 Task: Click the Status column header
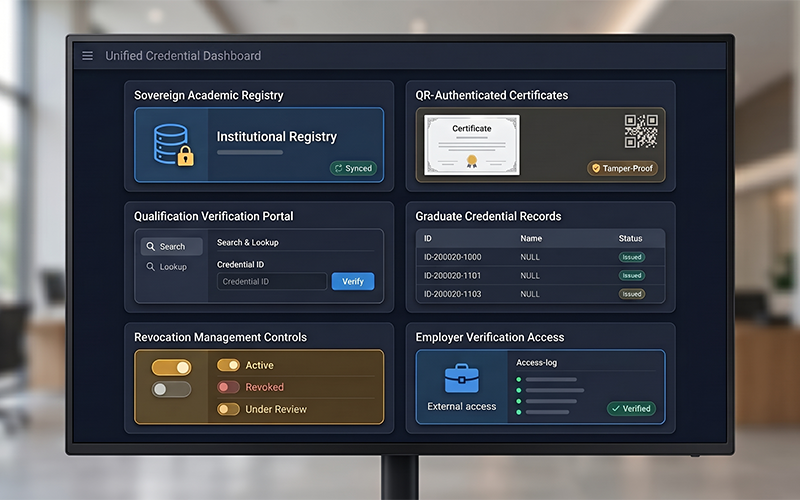pos(631,238)
